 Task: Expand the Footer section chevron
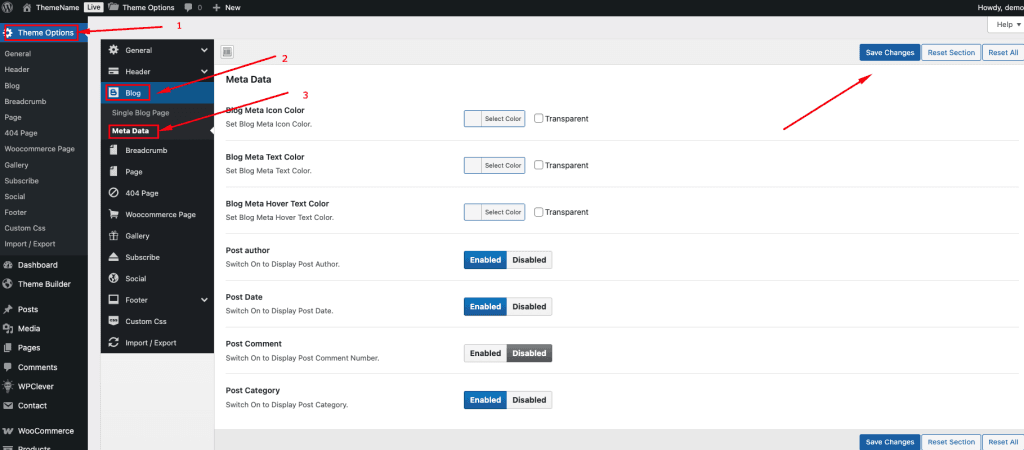[x=204, y=300]
